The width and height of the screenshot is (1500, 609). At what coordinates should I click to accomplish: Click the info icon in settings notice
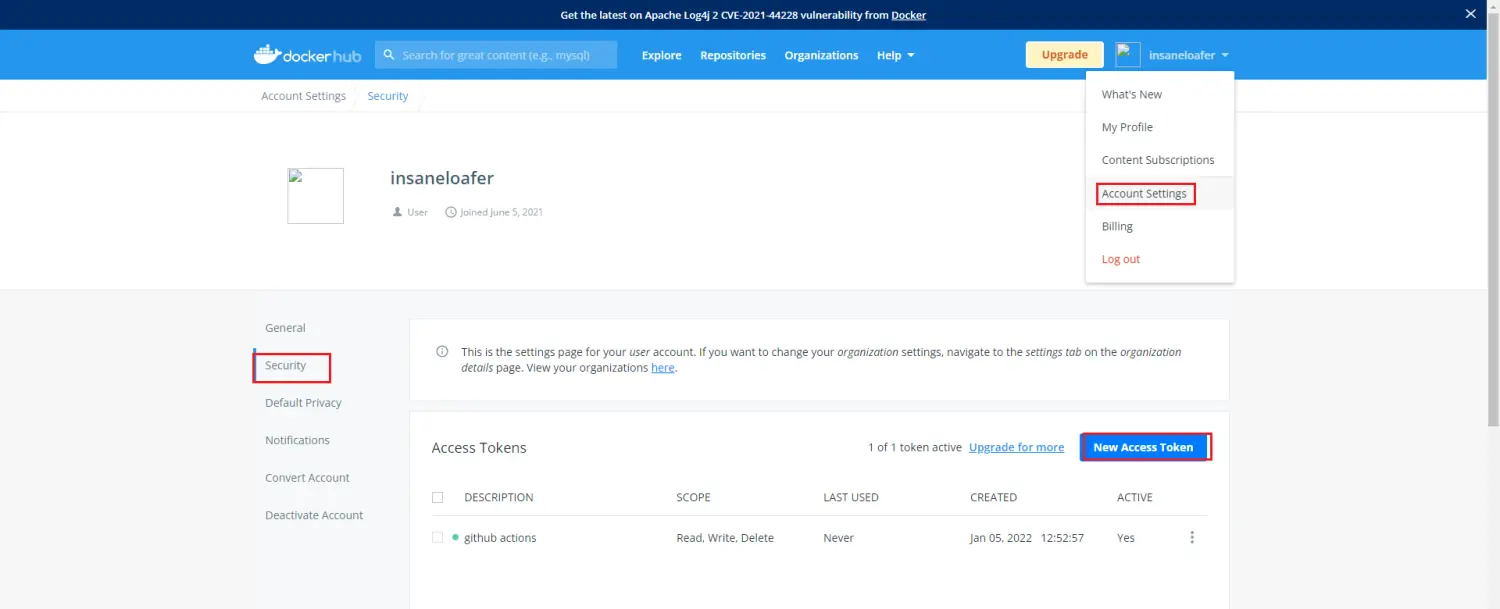pos(442,352)
